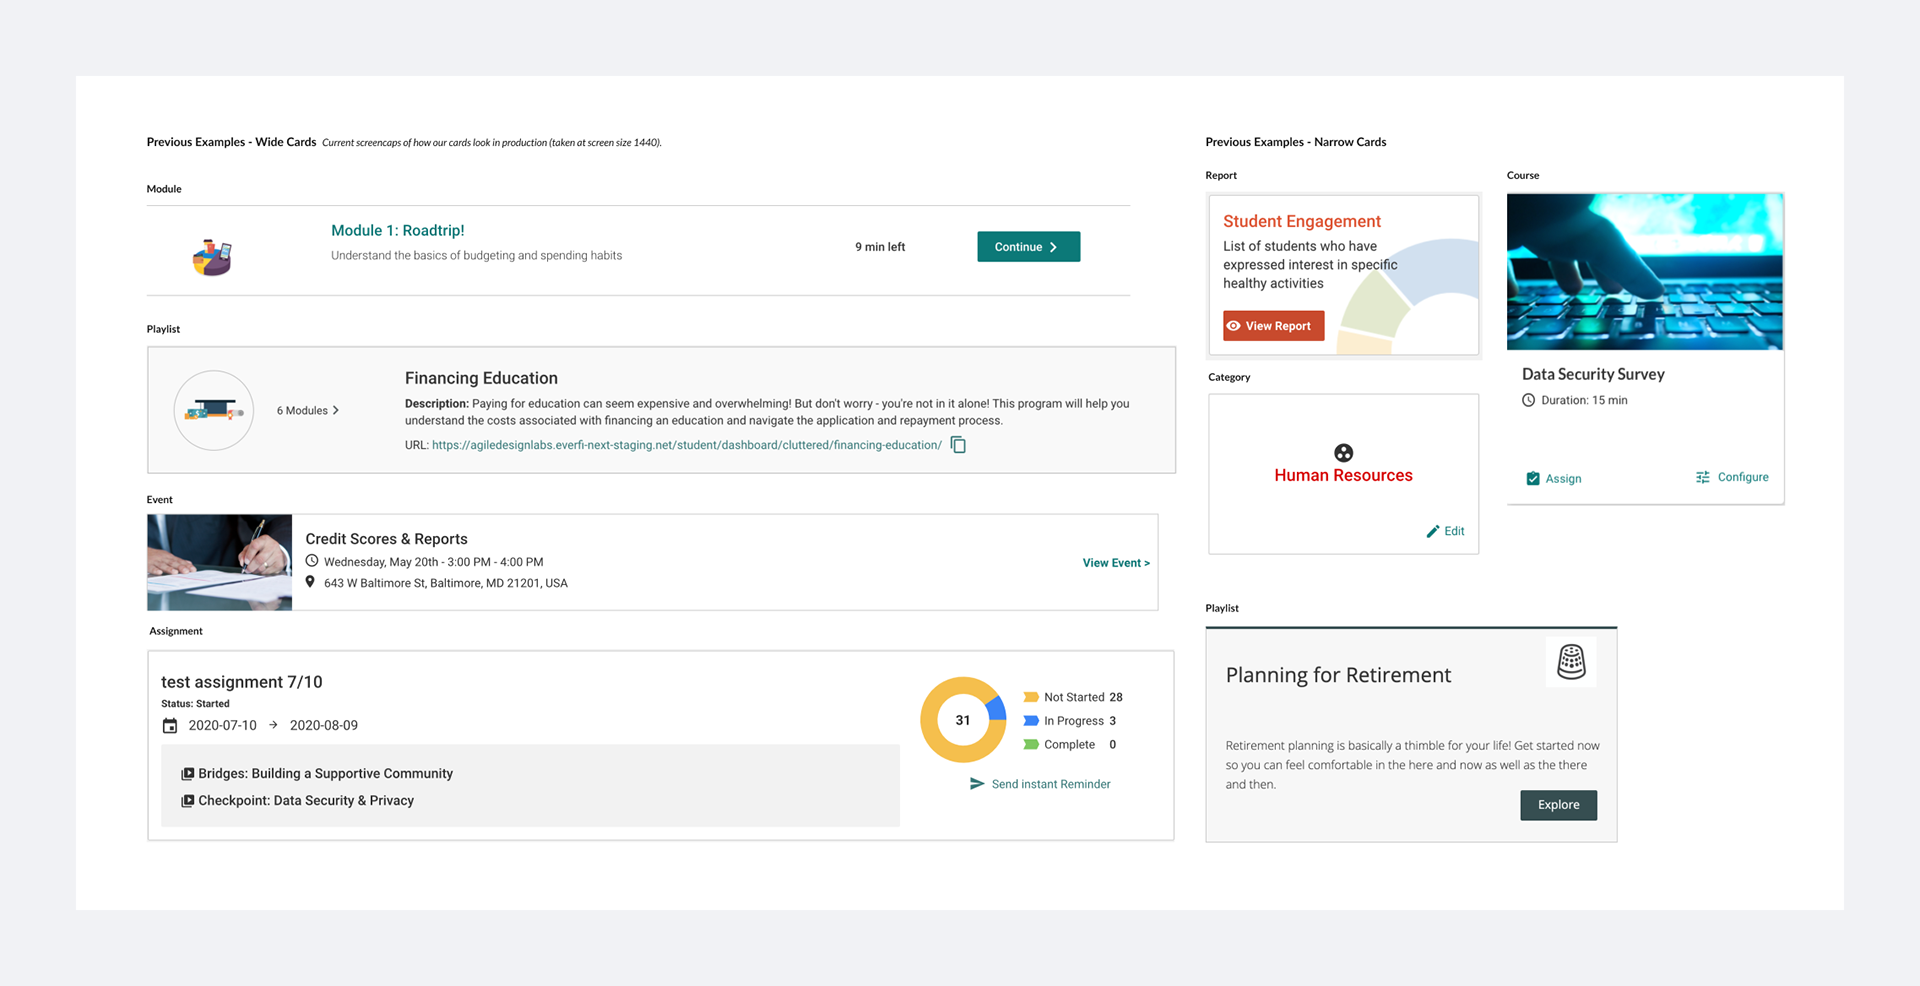
Task: Click the pencil icon on Human Resources card
Action: click(1433, 531)
